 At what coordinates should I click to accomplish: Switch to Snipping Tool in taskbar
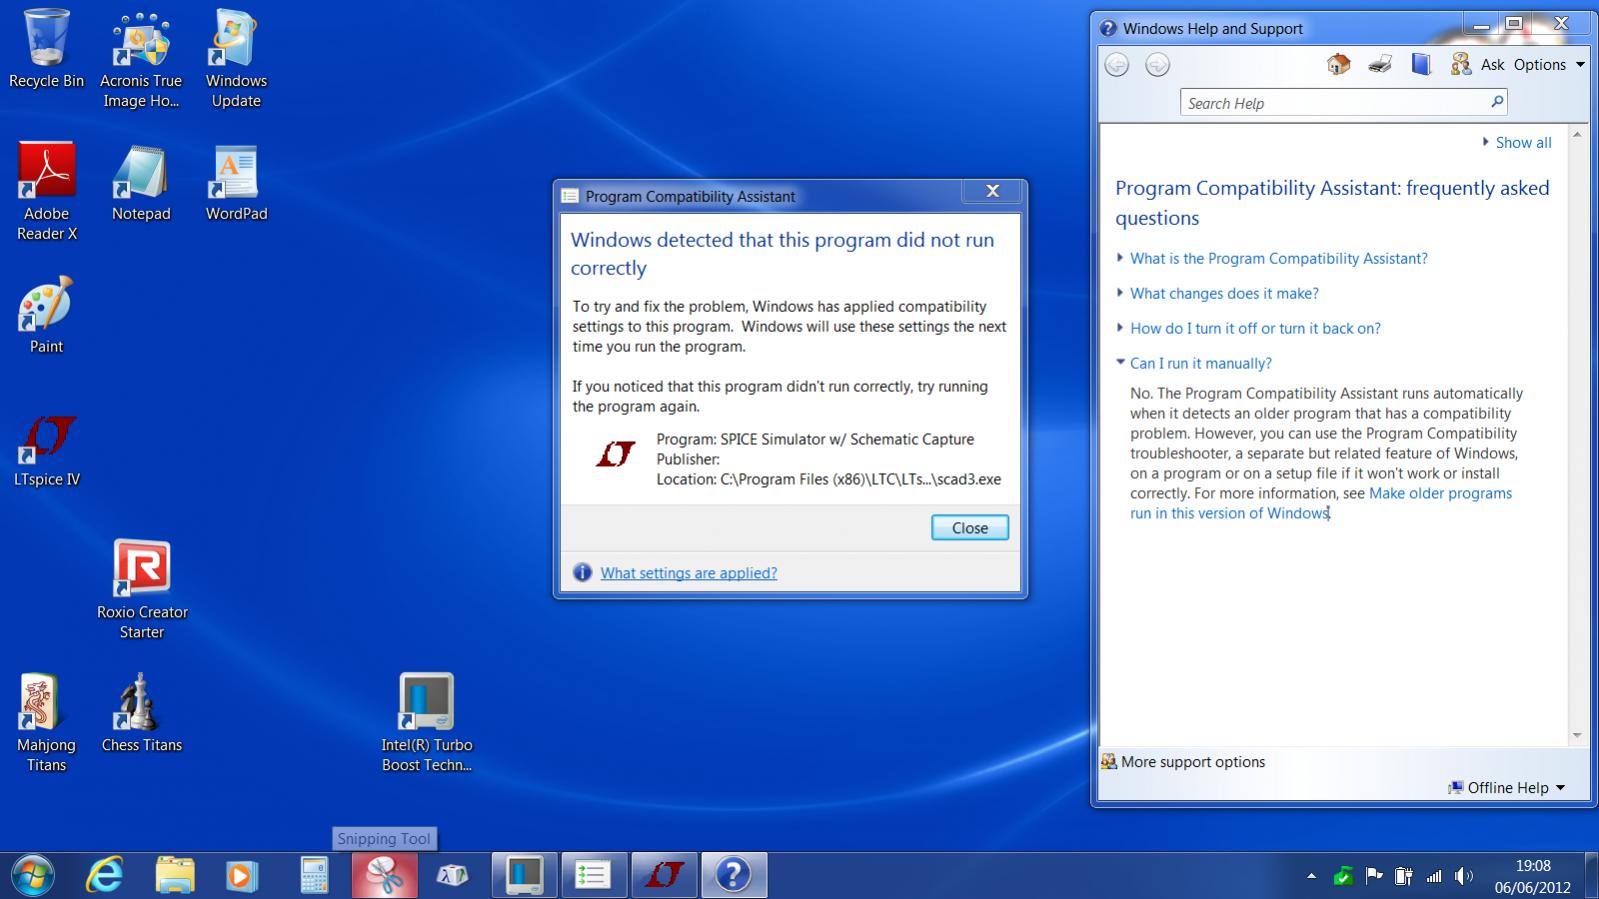coord(384,876)
